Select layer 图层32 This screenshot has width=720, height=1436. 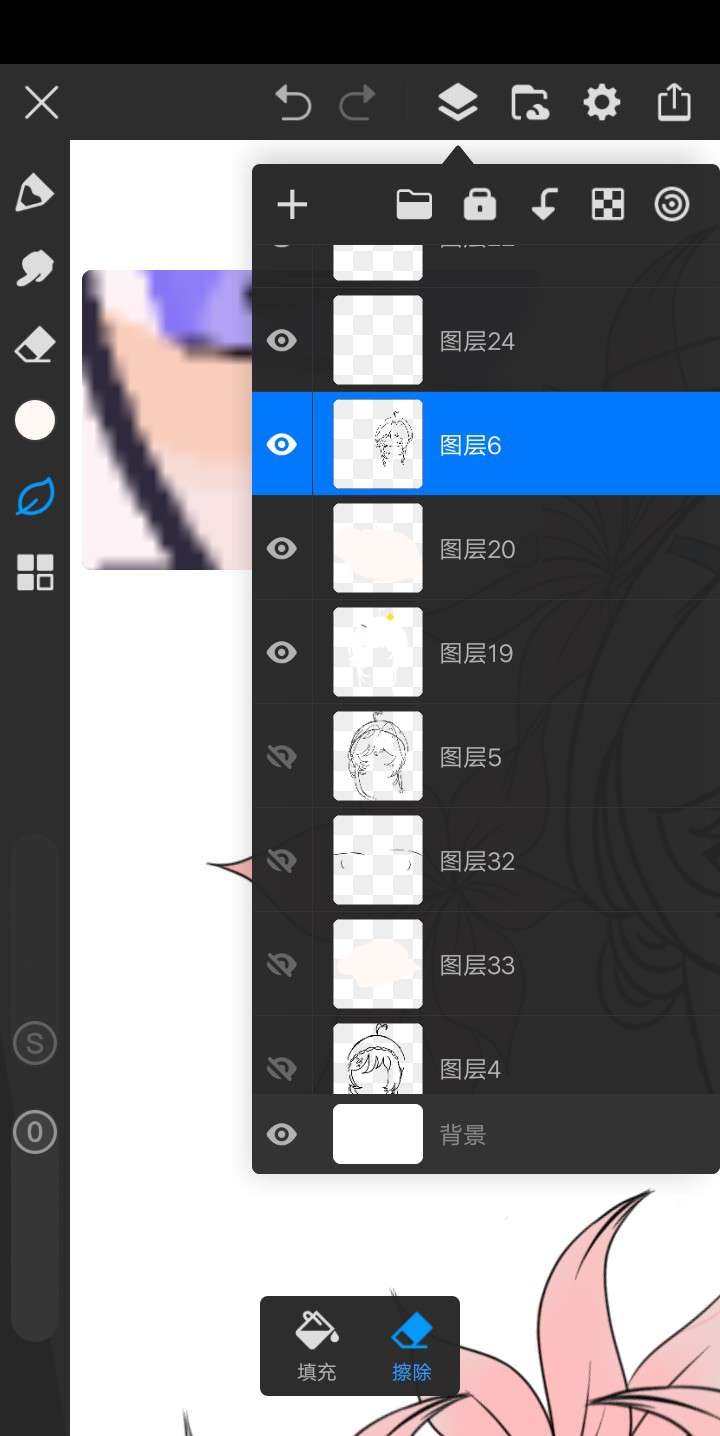[520, 861]
